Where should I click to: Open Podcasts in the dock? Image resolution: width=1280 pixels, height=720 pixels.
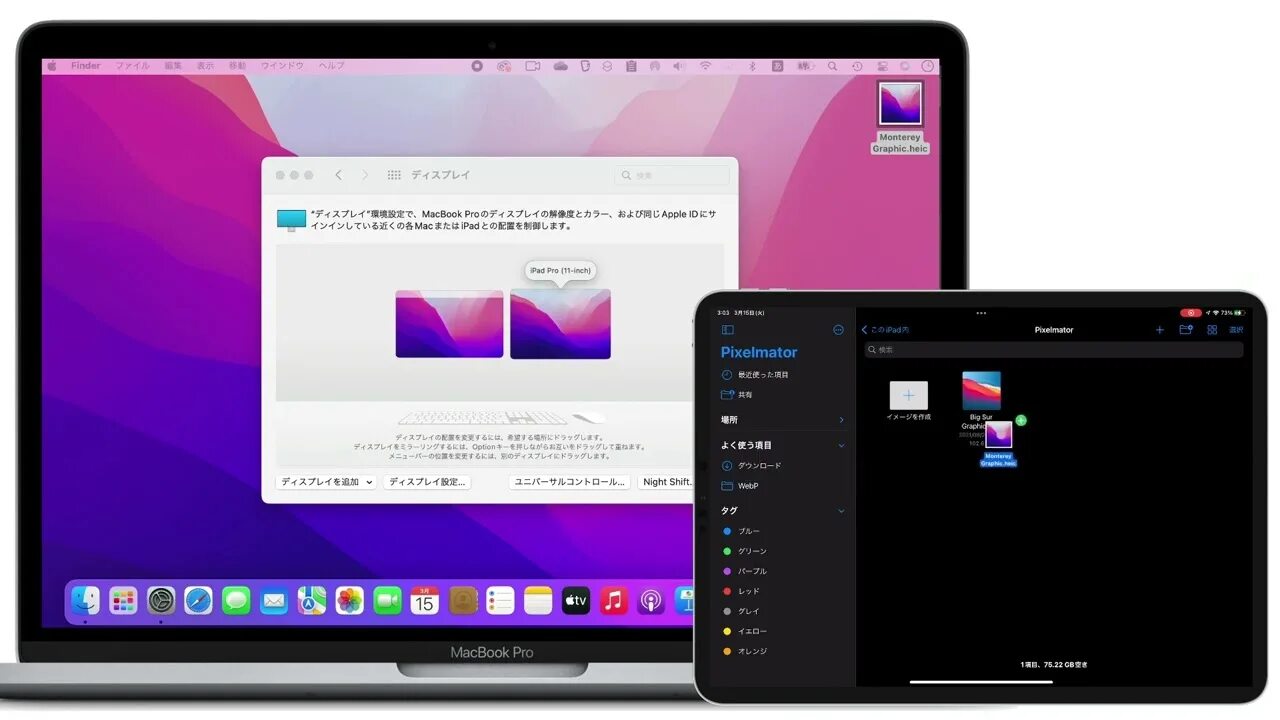click(x=651, y=600)
